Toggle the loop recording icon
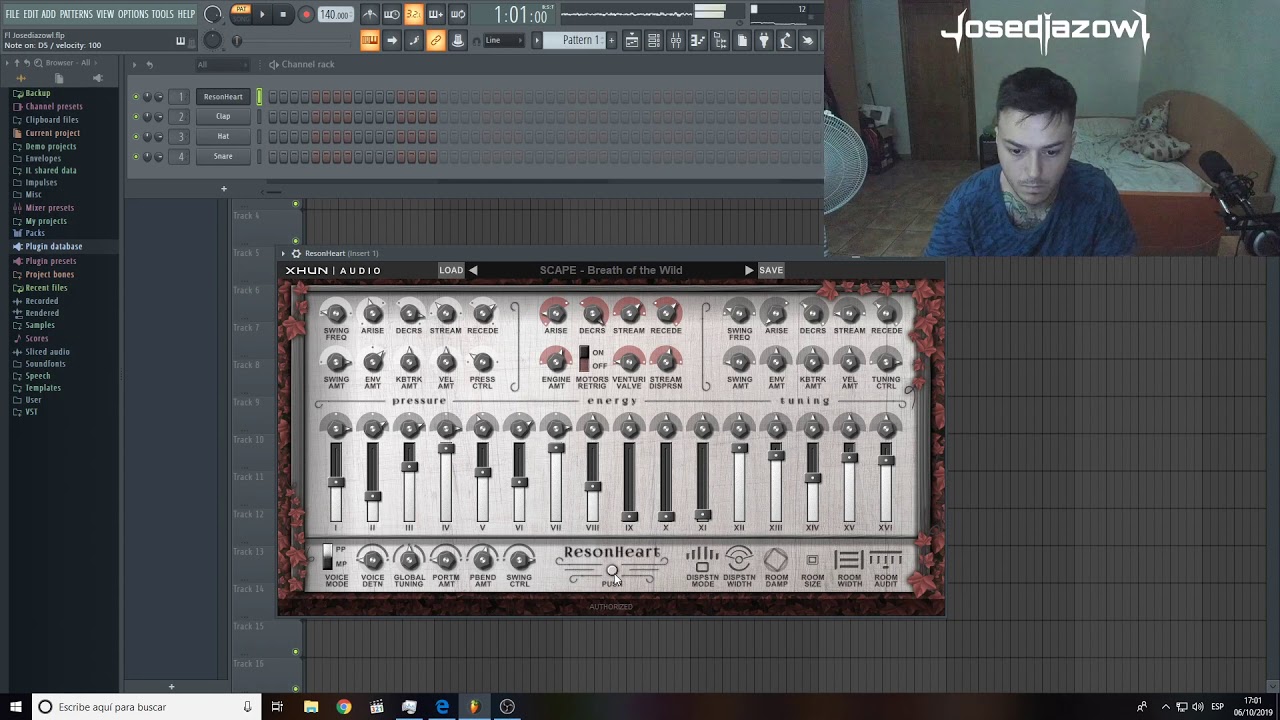Image resolution: width=1280 pixels, height=720 pixels. coord(458,14)
